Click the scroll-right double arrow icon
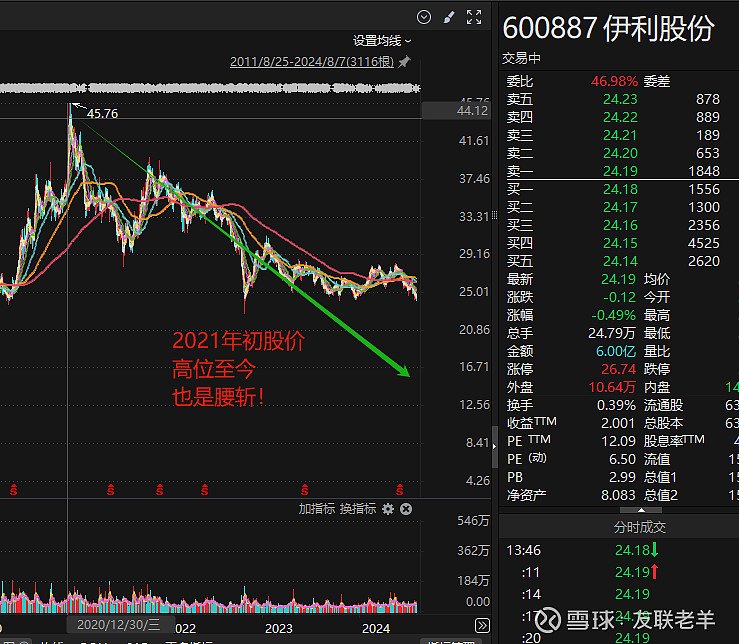 (x=482, y=626)
